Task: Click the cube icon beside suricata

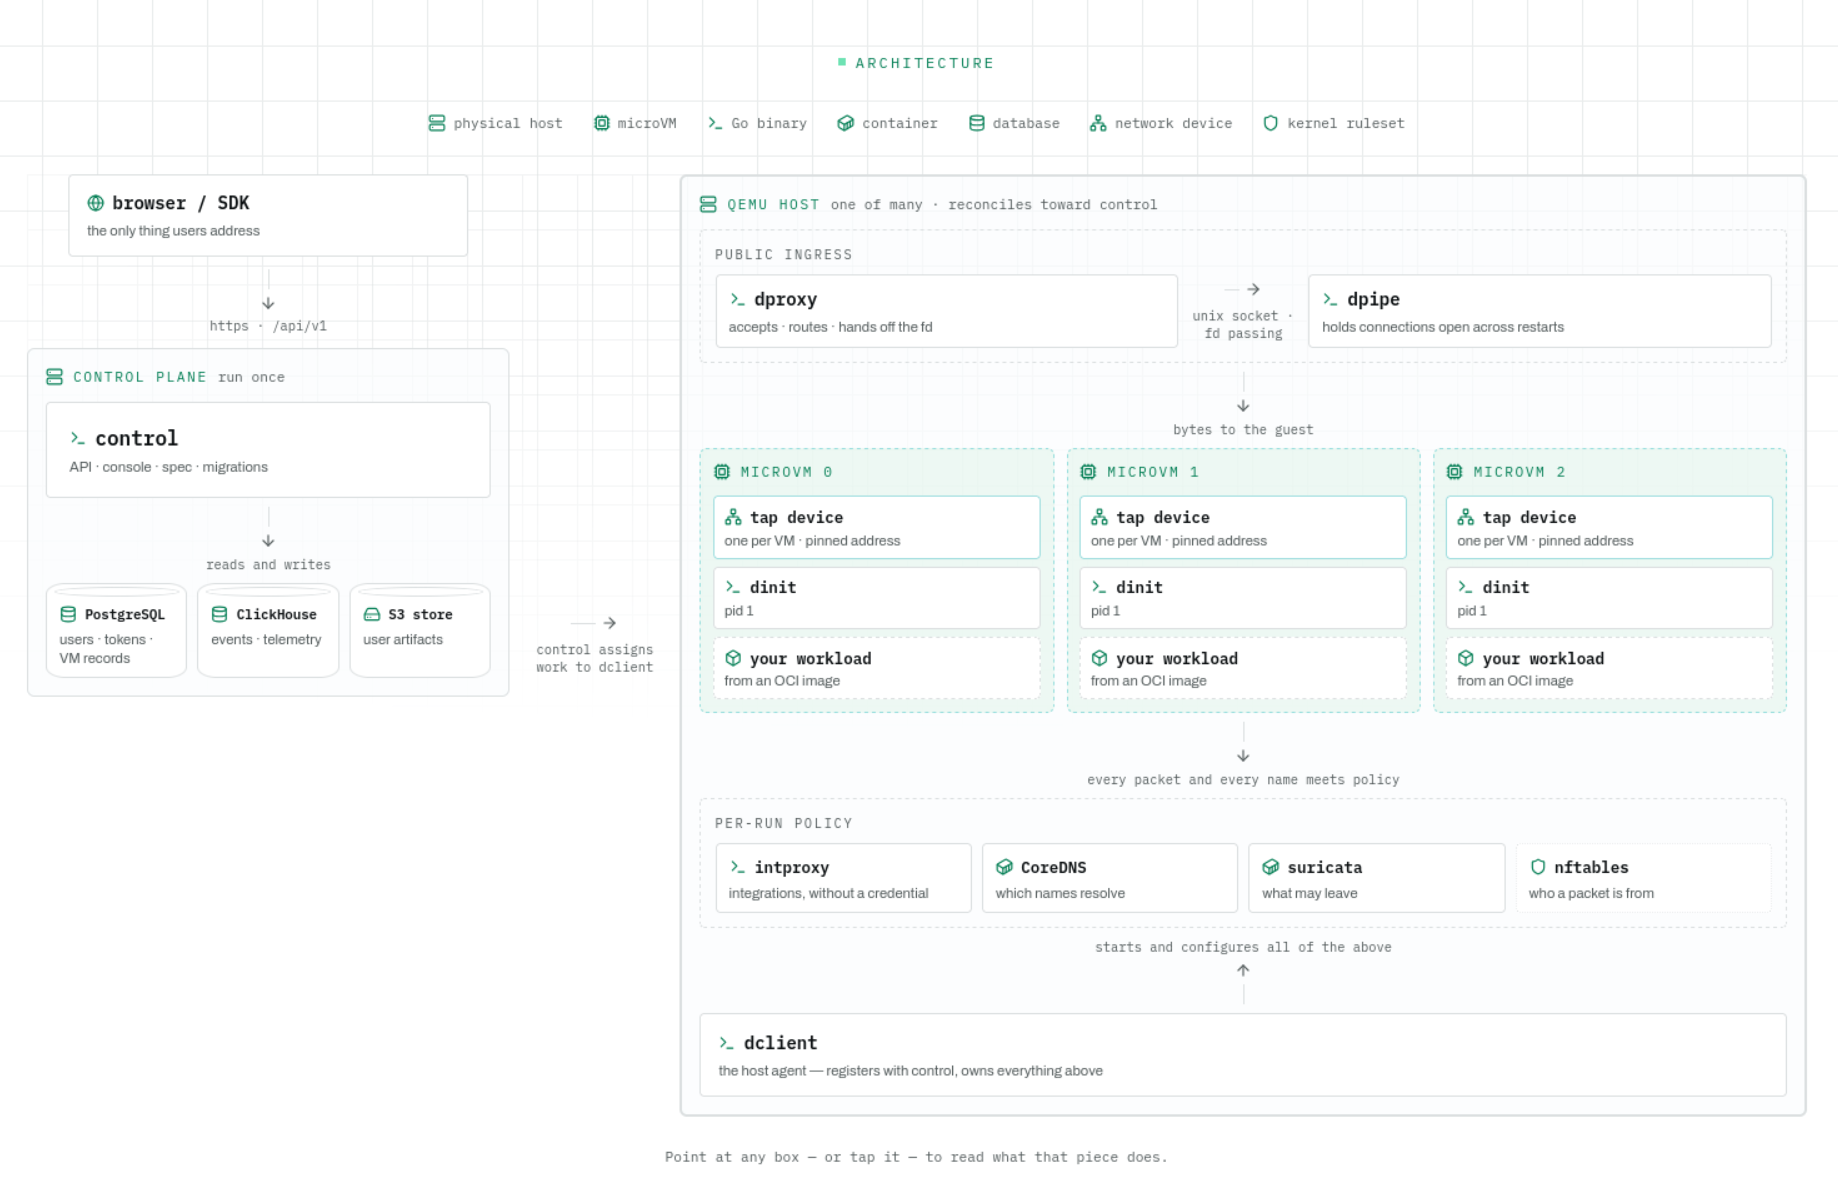Action: tap(1271, 867)
